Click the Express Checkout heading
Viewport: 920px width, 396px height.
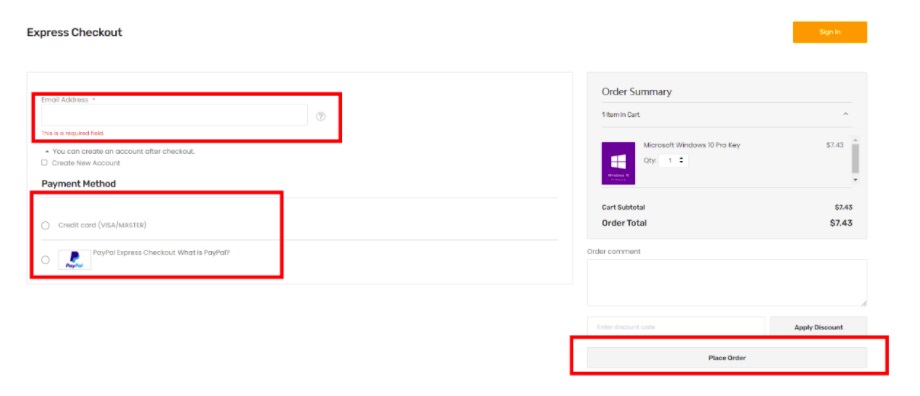(75, 32)
